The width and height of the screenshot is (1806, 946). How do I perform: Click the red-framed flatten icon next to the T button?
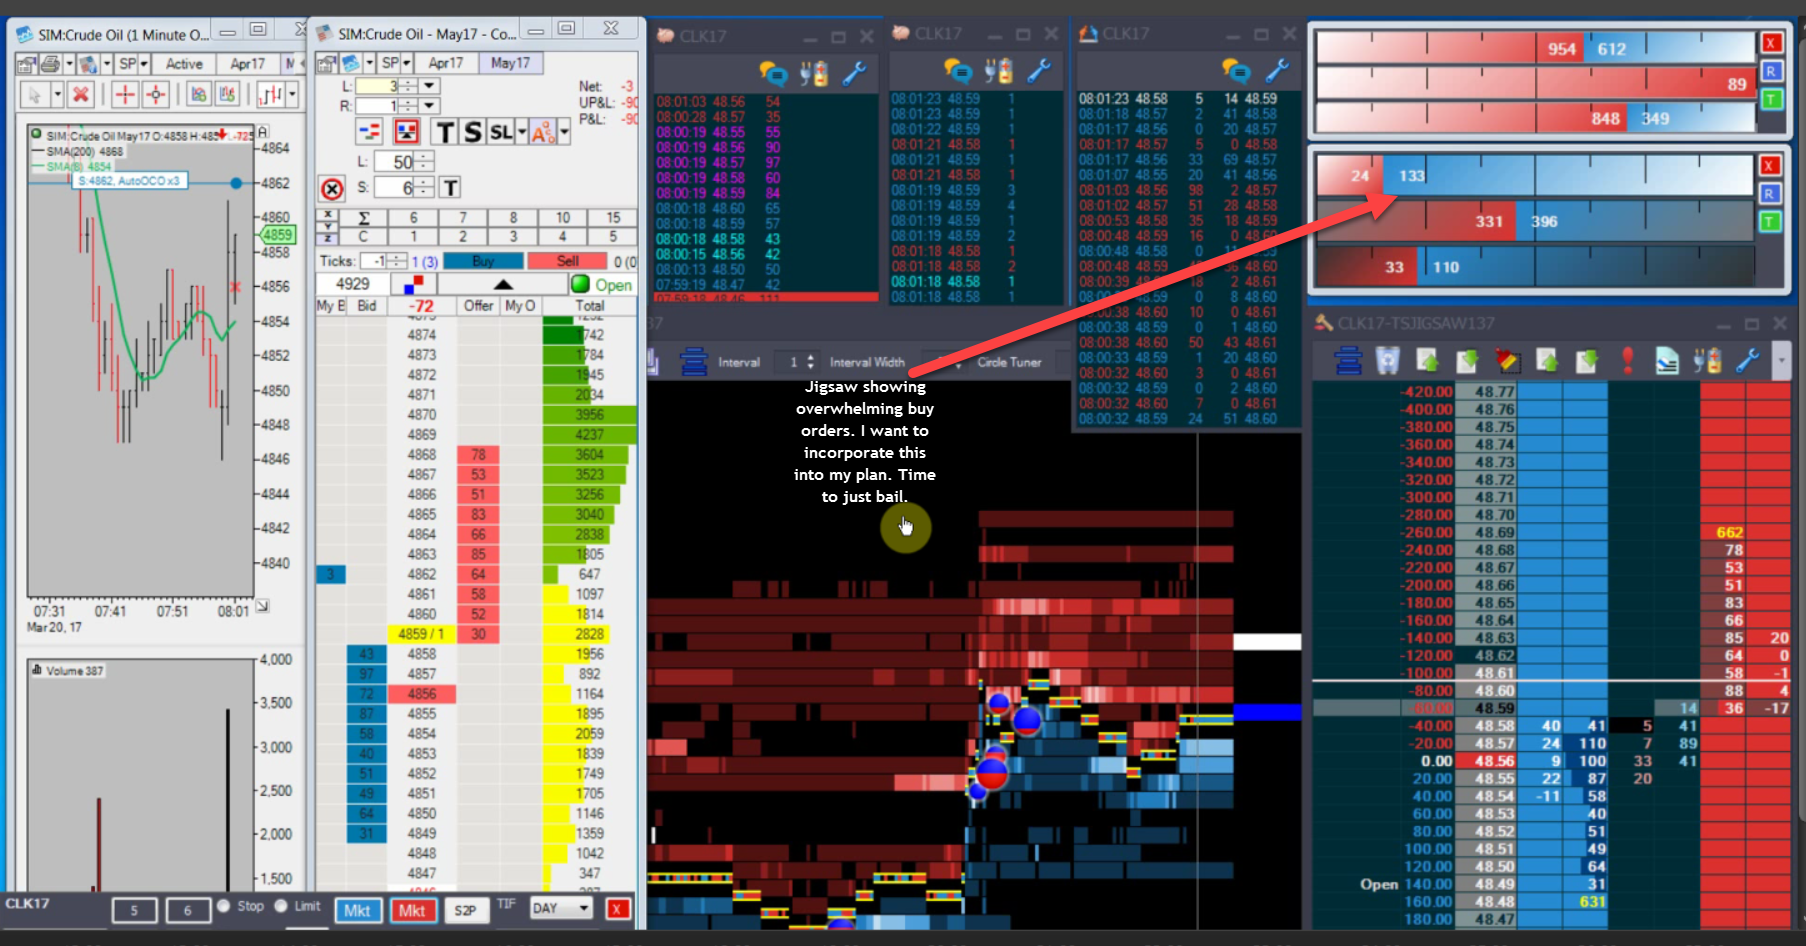coord(407,132)
